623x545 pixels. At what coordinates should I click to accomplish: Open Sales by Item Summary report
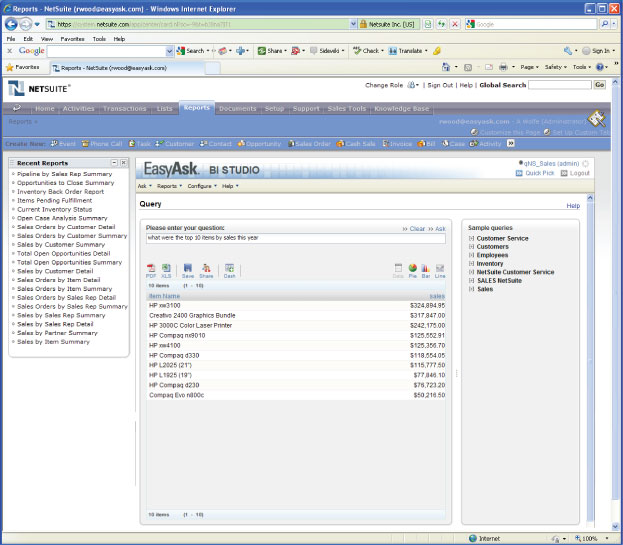[53, 342]
